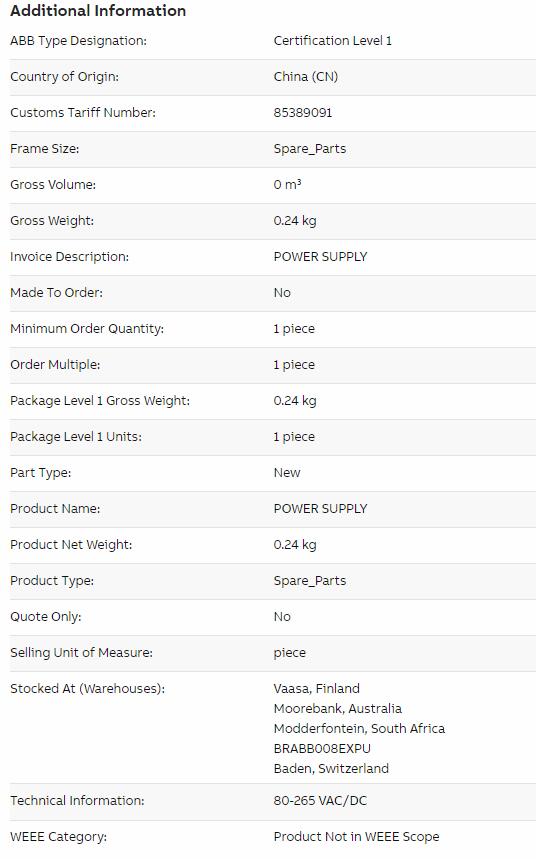Click the Product Not in WEEE Scope text
Viewport: 536px width, 859px height.
[357, 837]
